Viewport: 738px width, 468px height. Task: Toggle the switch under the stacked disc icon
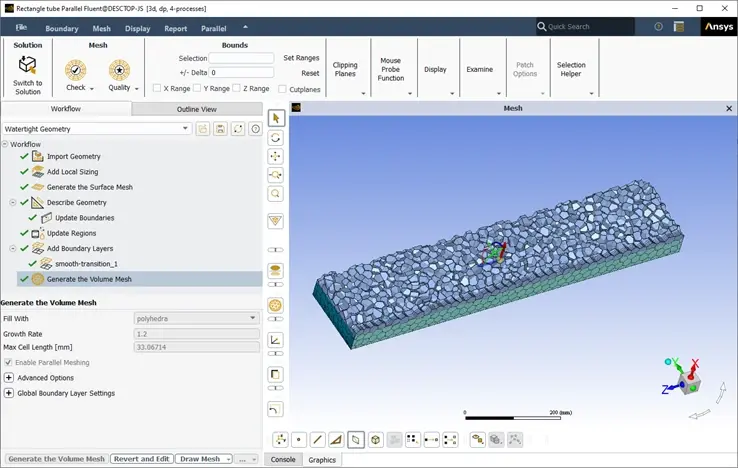coord(276,284)
